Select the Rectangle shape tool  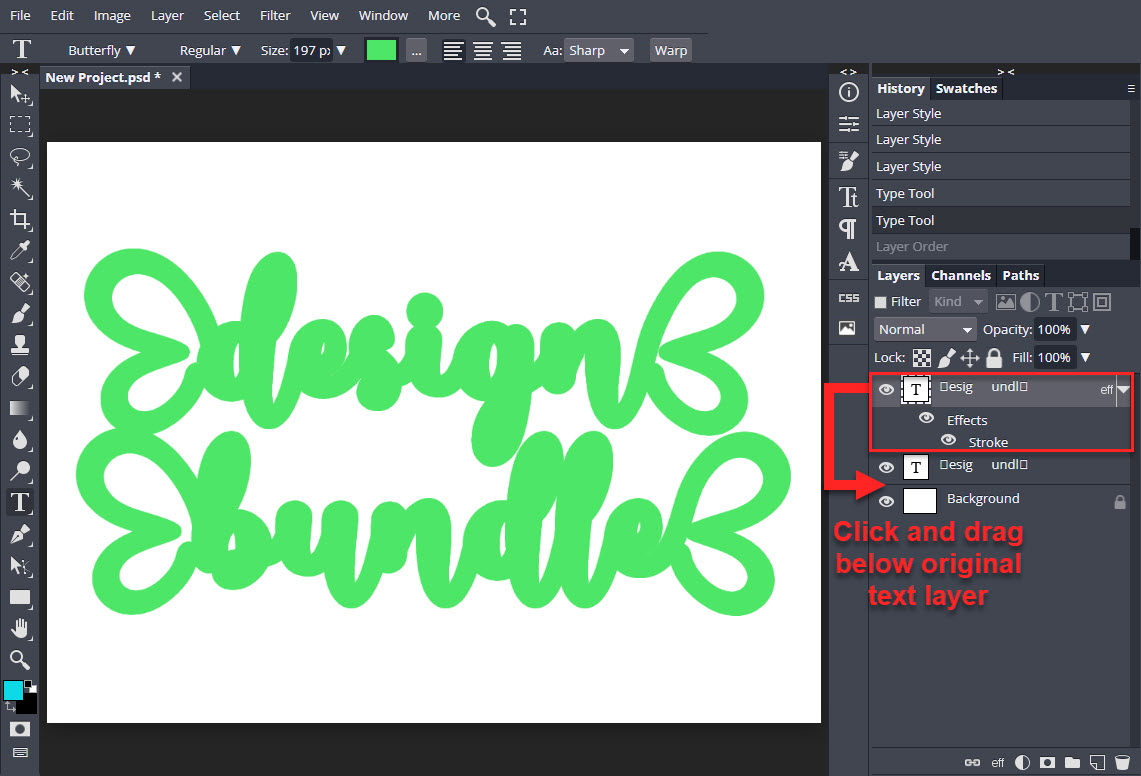tap(20, 598)
